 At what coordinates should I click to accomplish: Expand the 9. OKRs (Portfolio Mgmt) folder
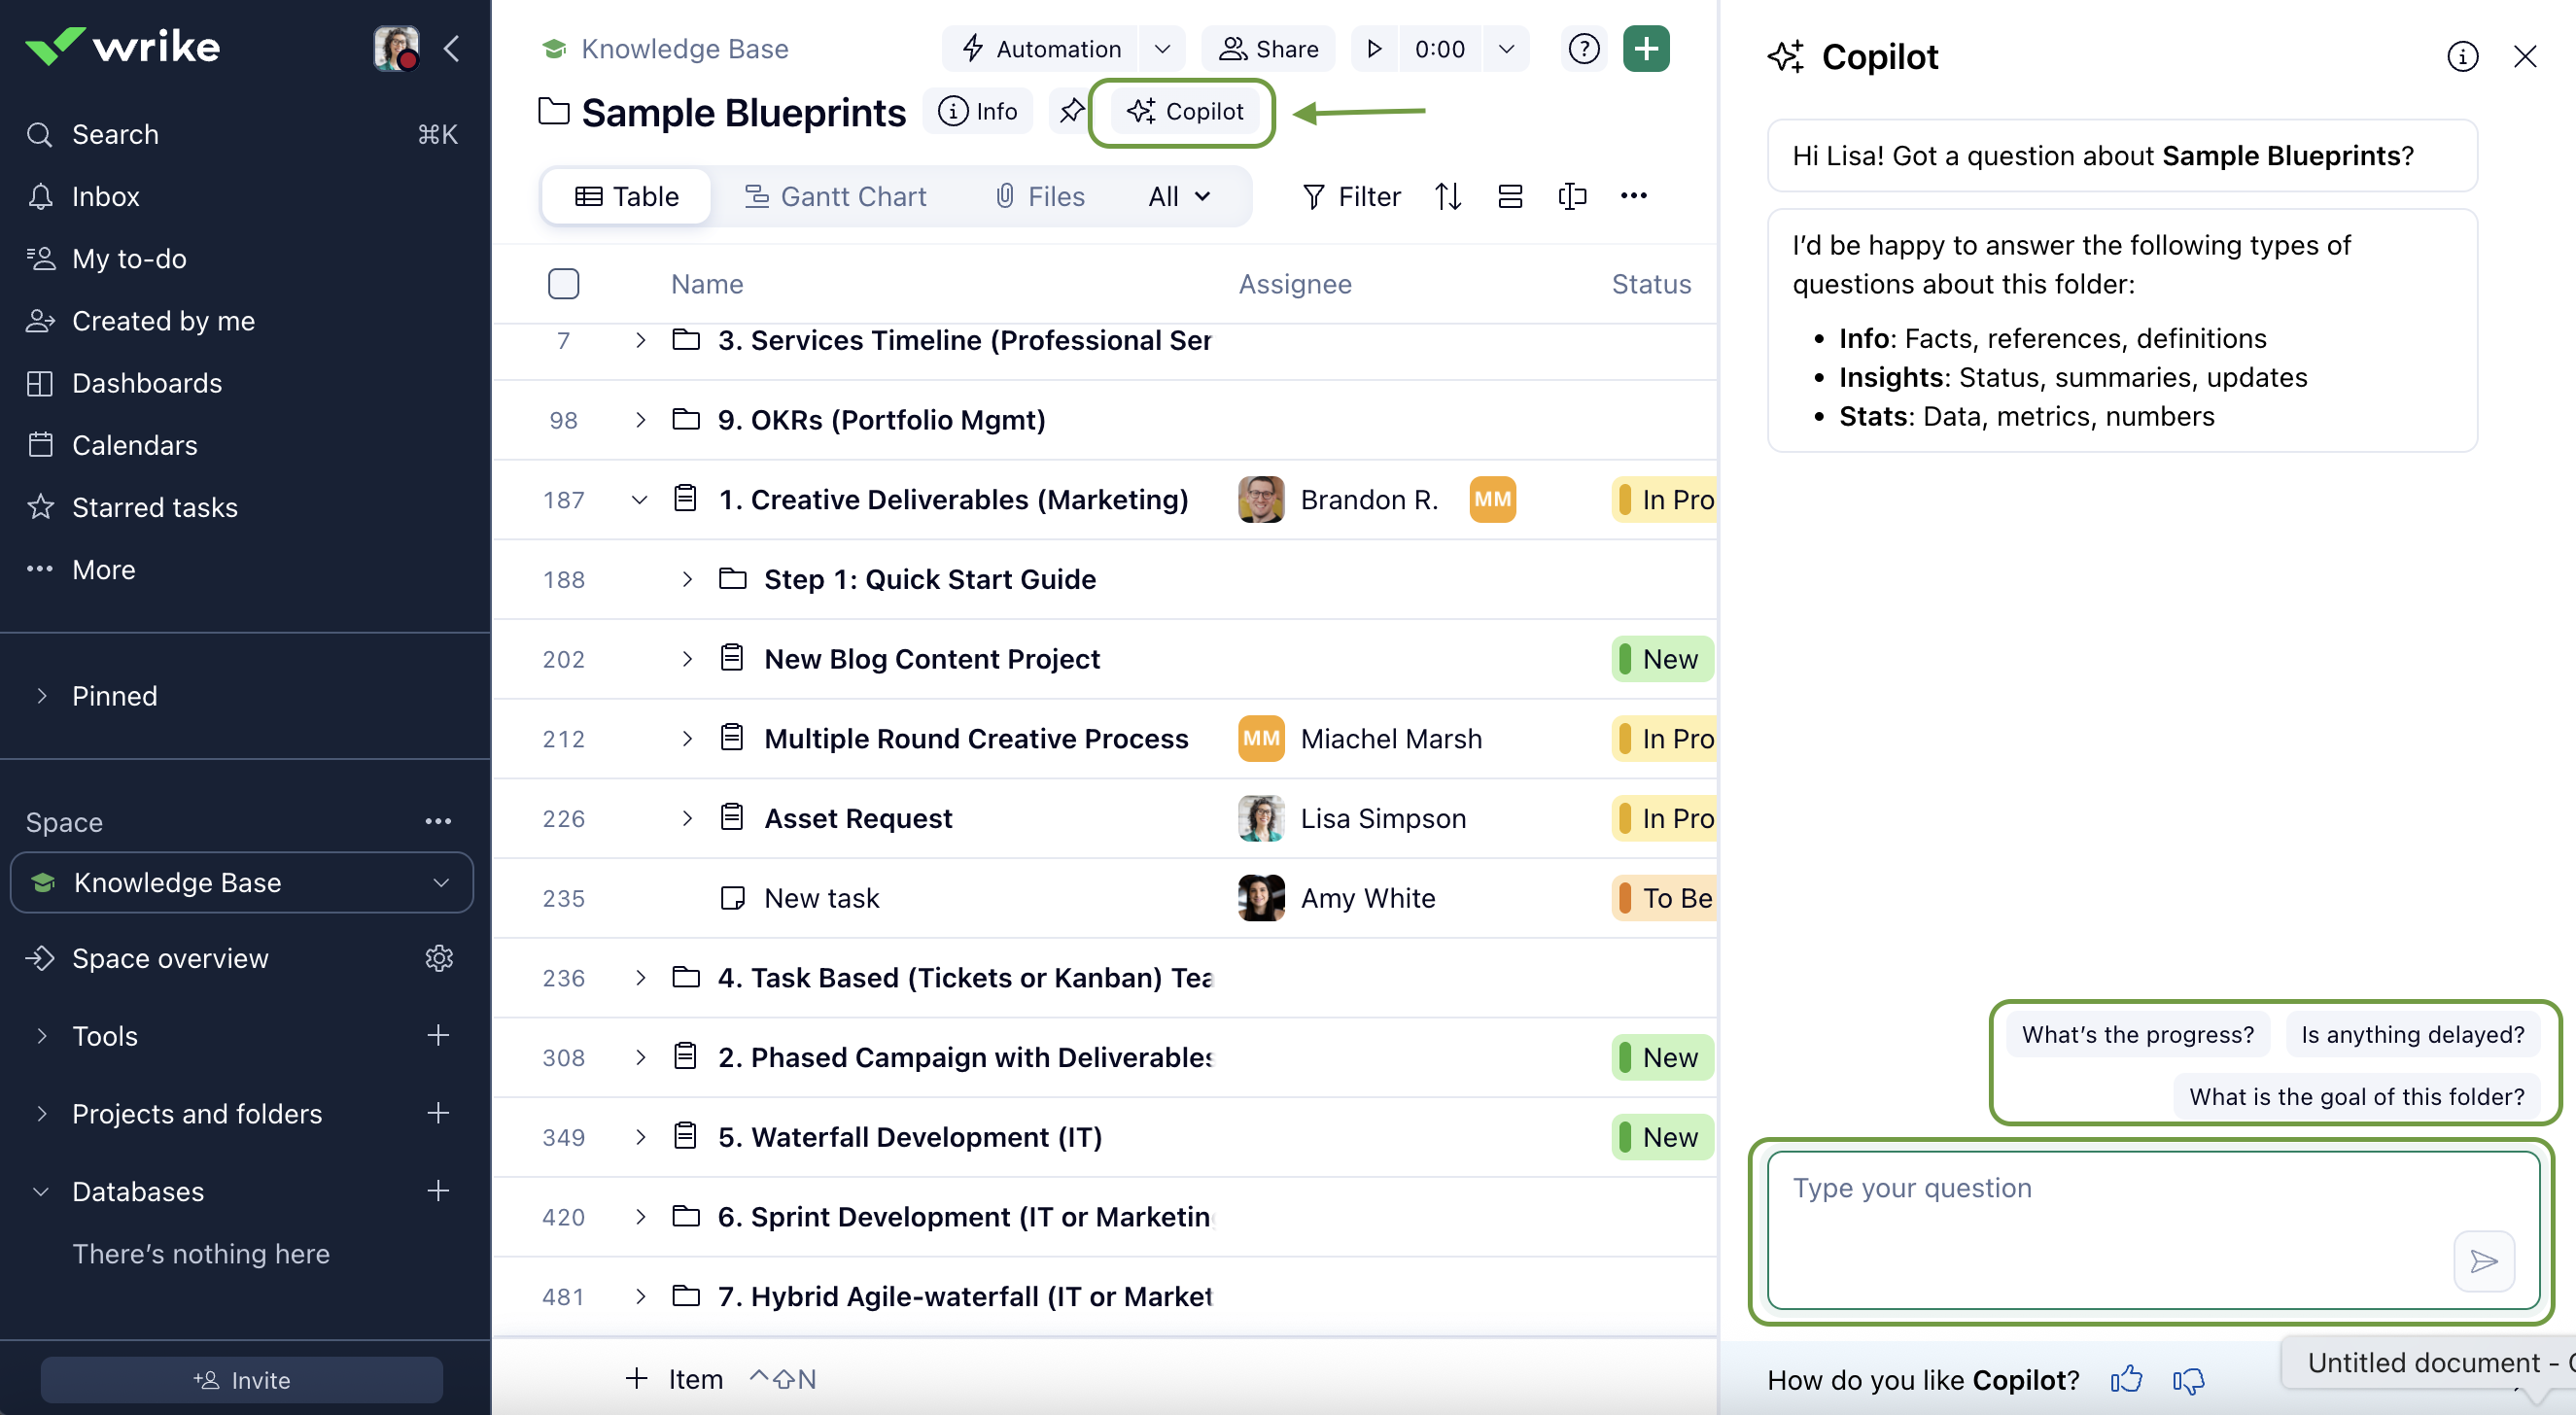[x=640, y=419]
